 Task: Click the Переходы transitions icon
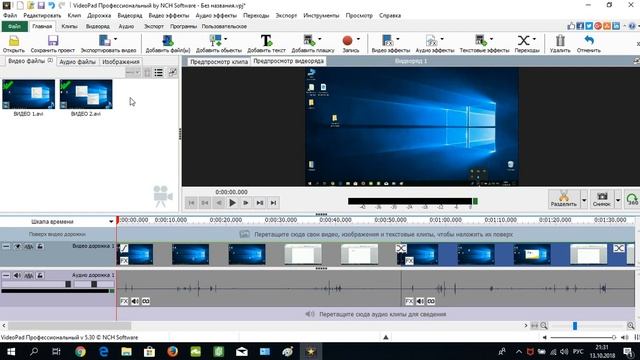point(524,41)
